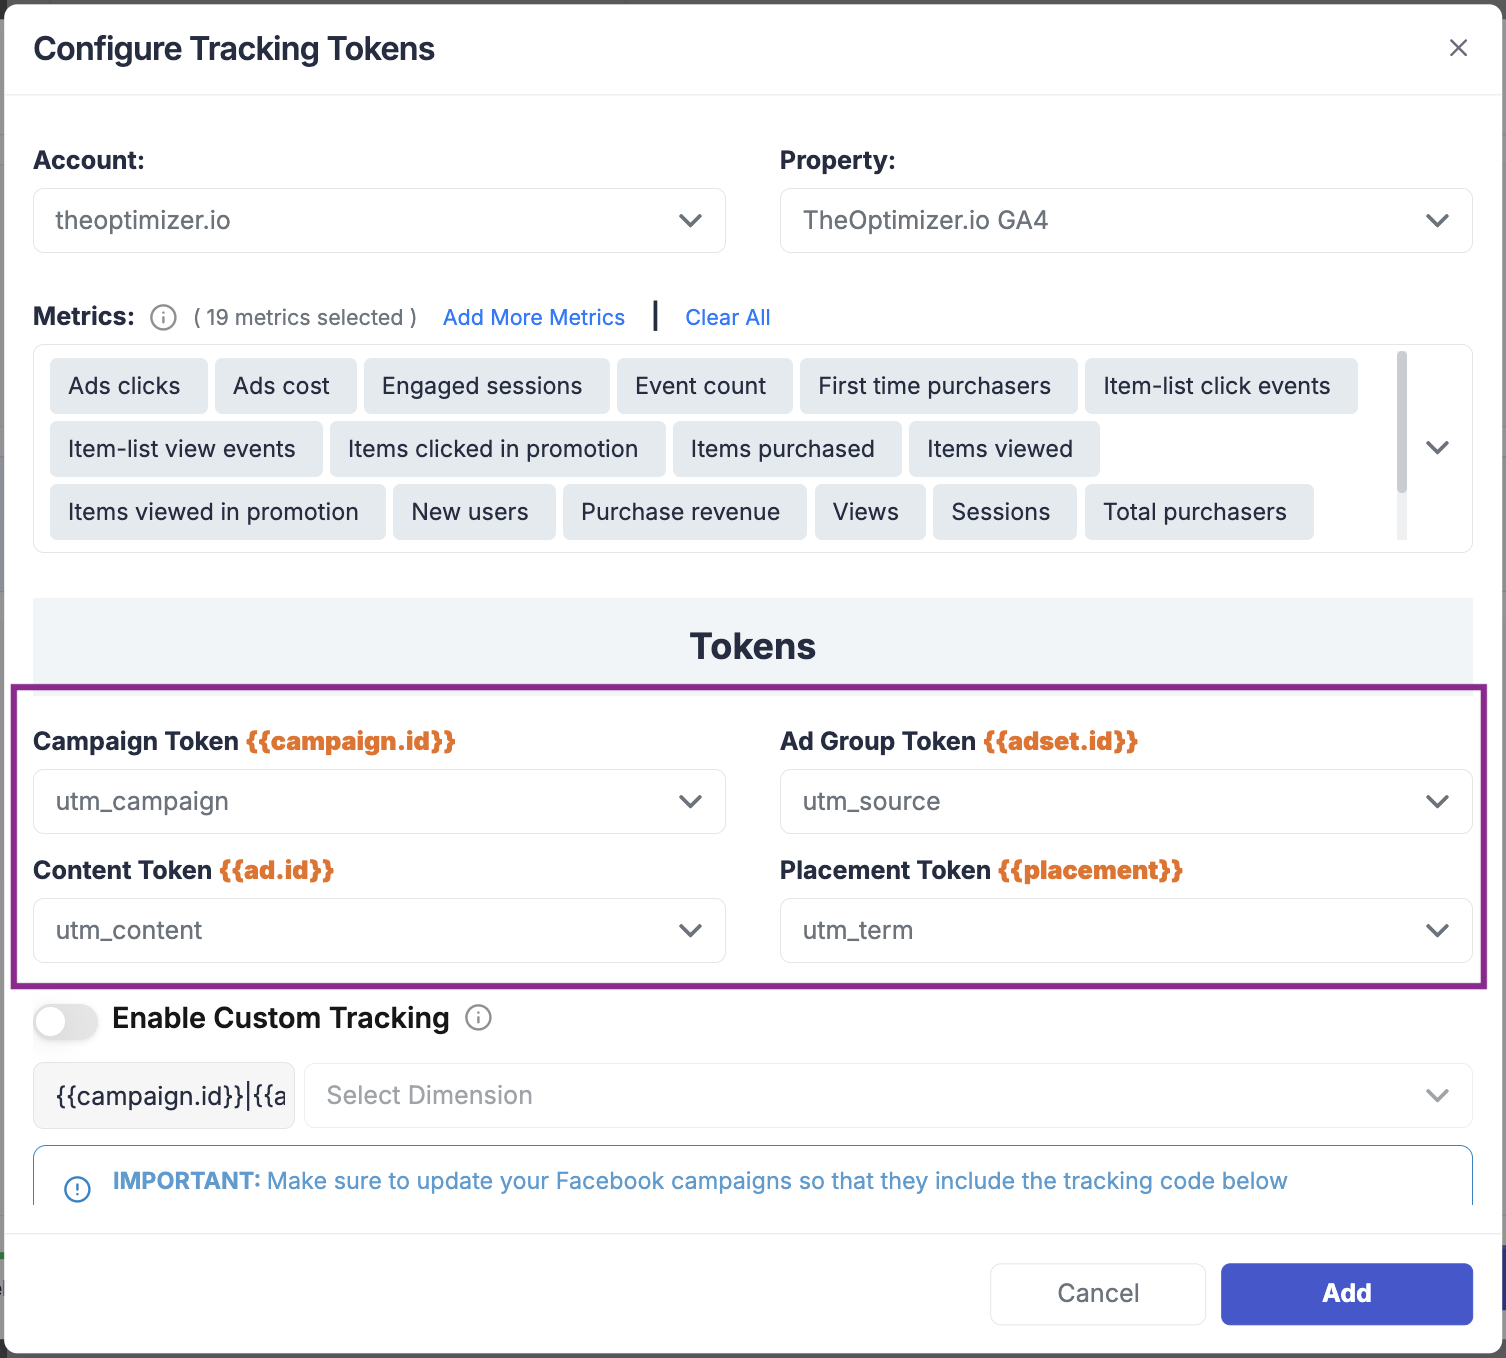Open the Property dropdown

[1125, 221]
